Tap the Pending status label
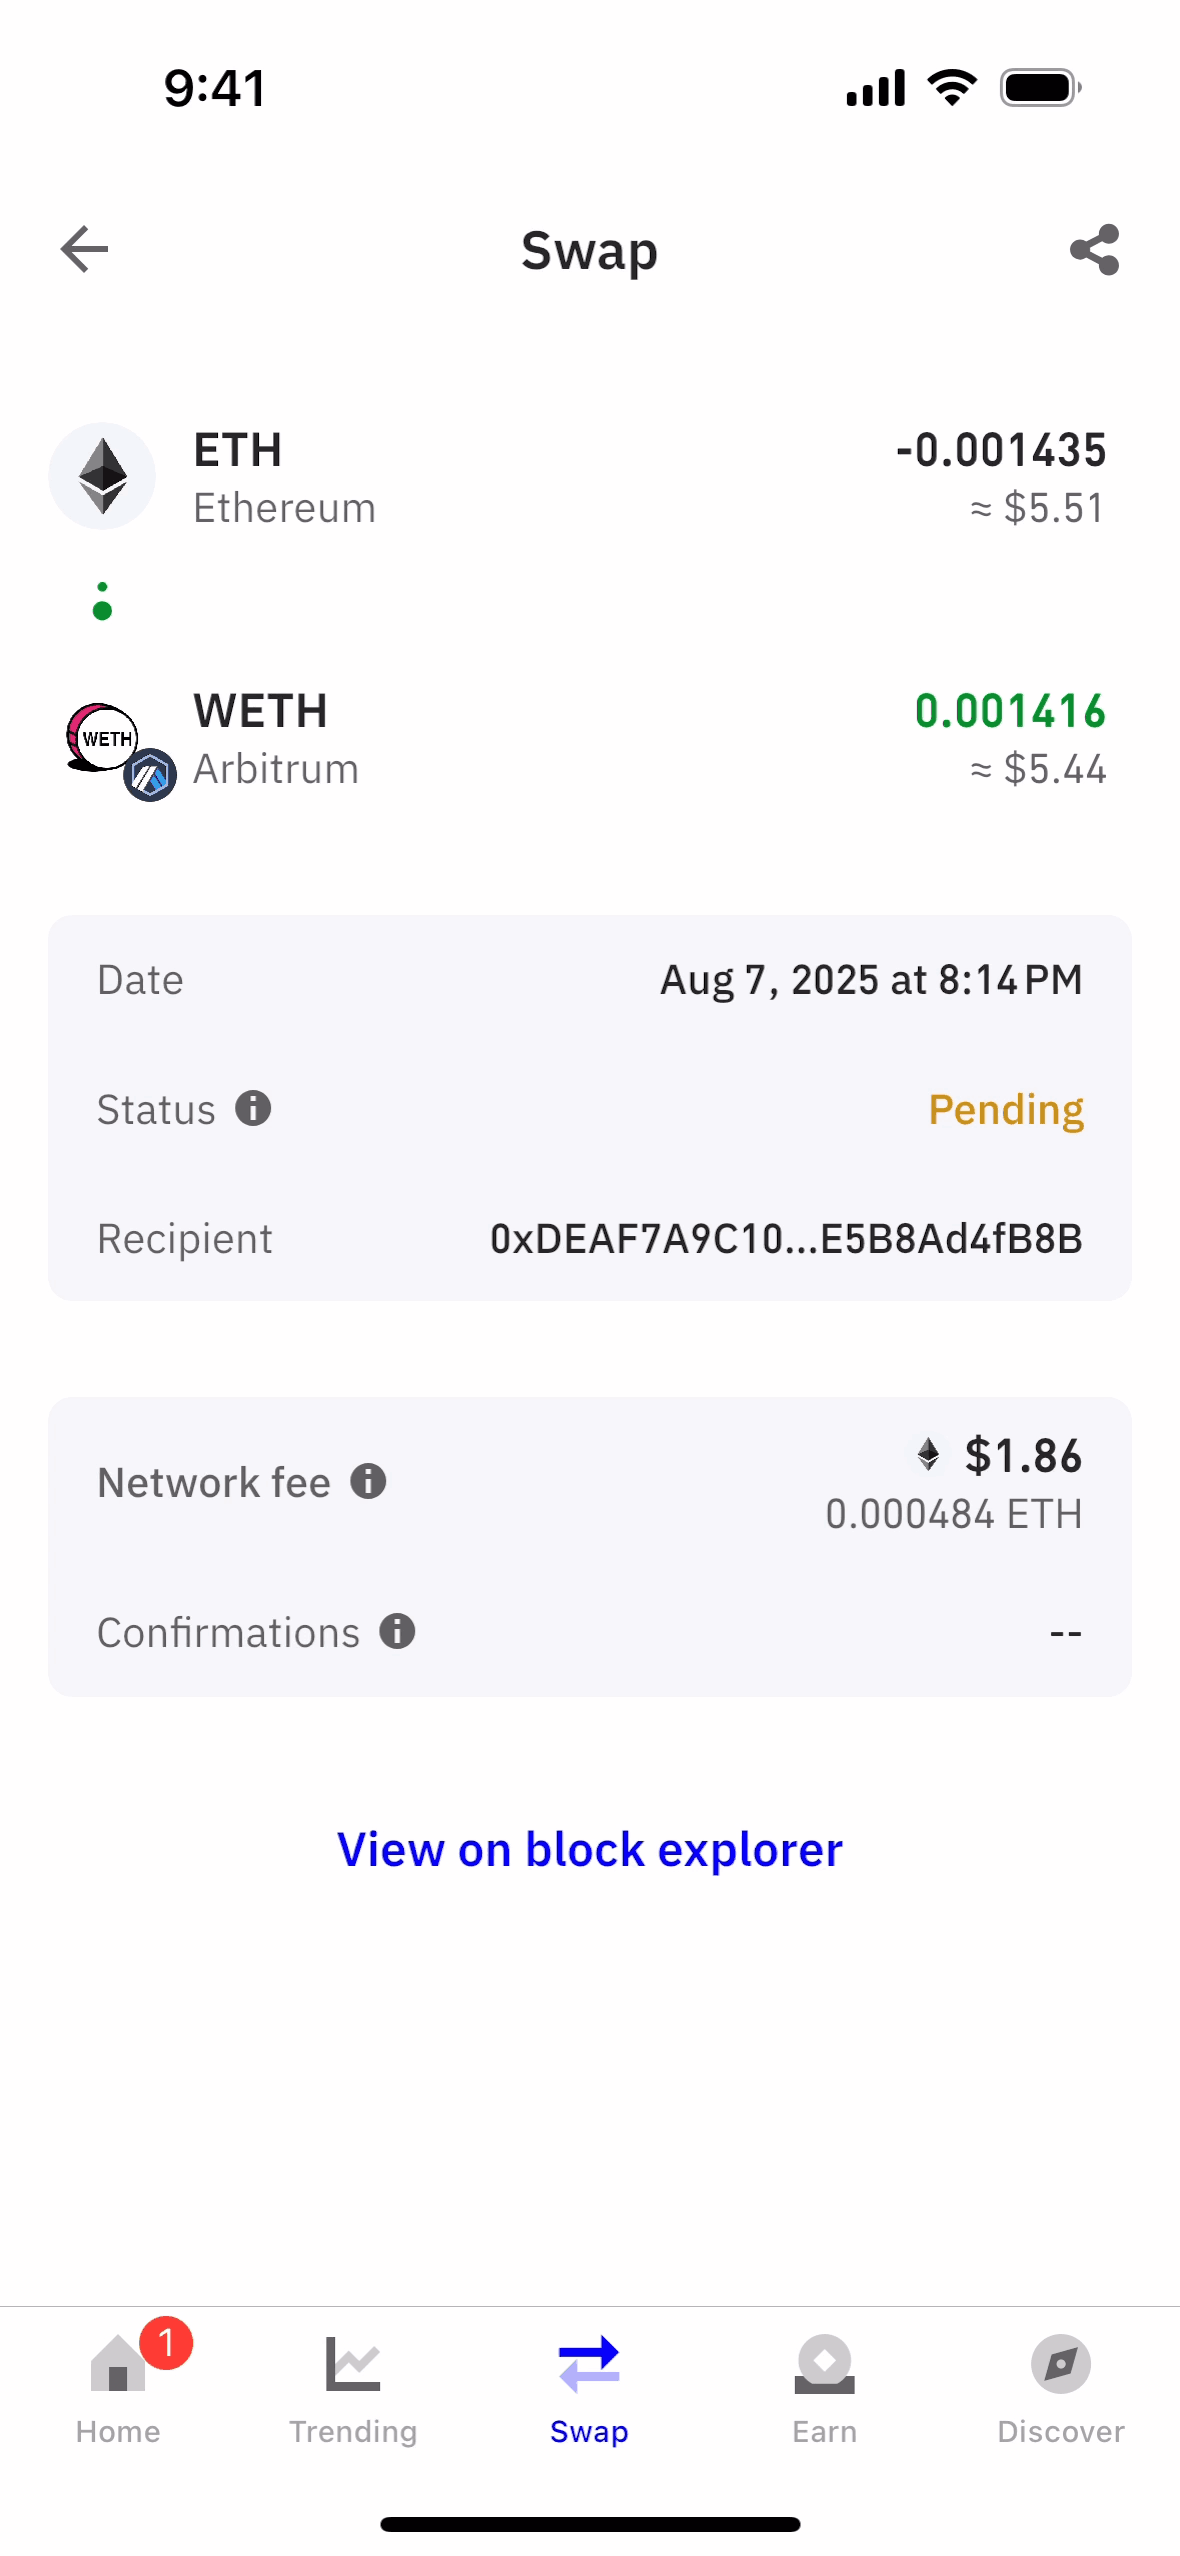Screen dimensions: 1180x2556 tap(1005, 1109)
